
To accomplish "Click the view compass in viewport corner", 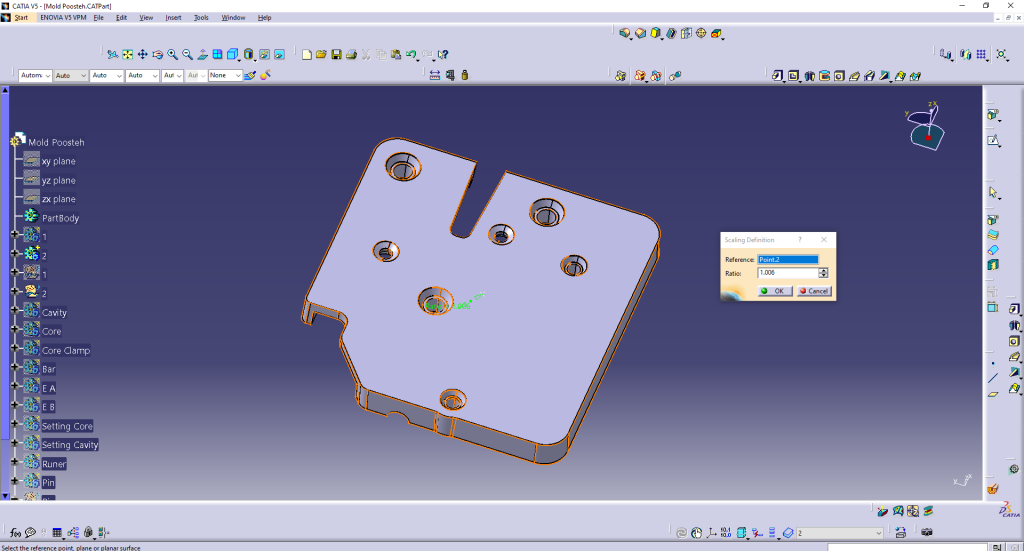I will tap(926, 127).
